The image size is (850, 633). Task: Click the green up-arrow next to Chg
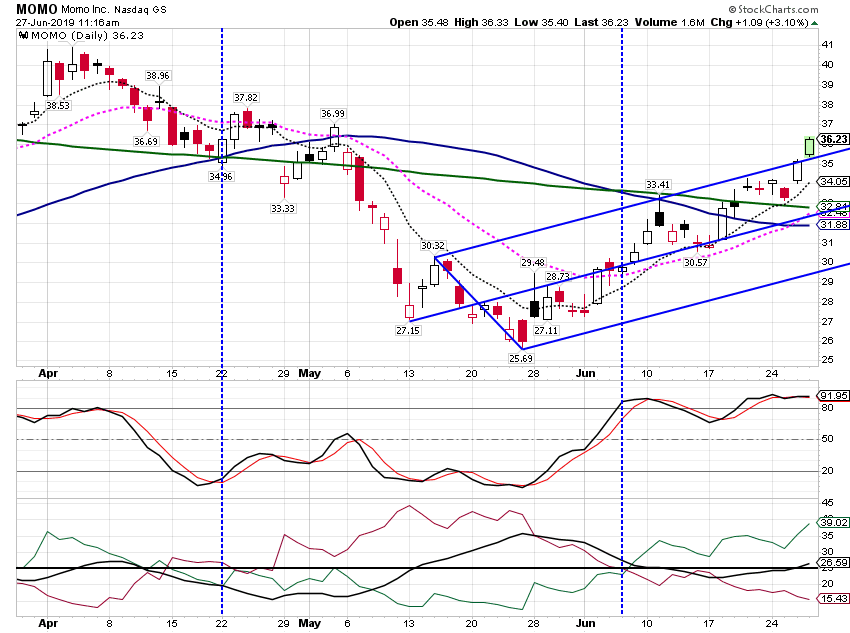tap(815, 23)
